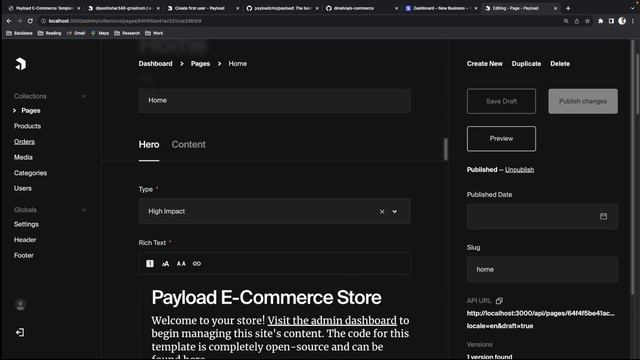Close the 'Create first user - Payload' tab

click(238, 8)
